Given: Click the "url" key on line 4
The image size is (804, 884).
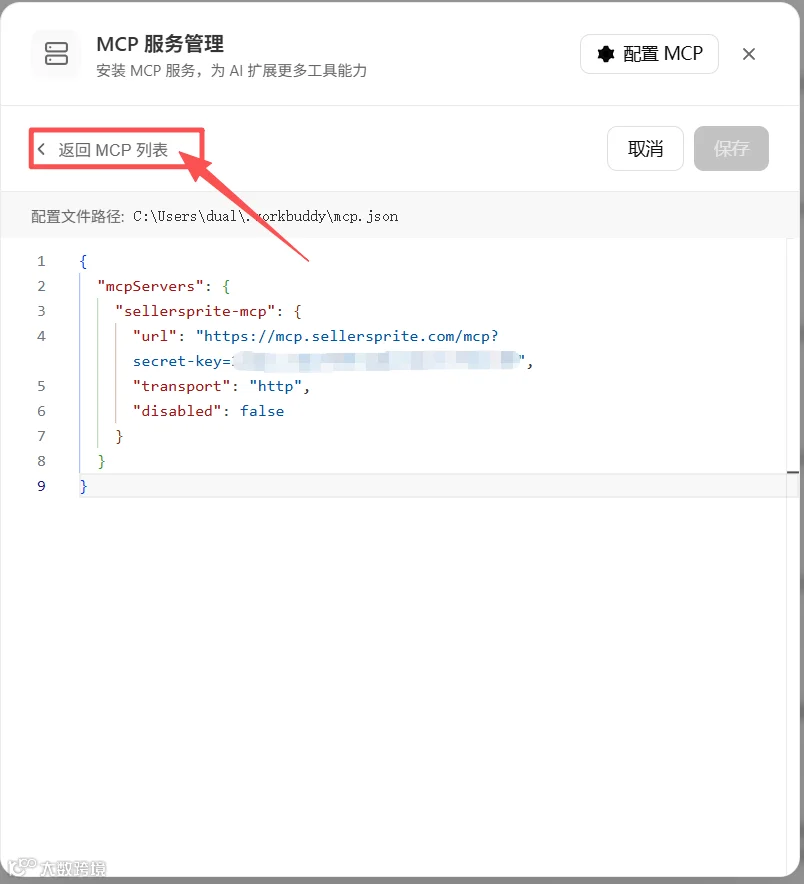Looking at the screenshot, I should click(154, 337).
